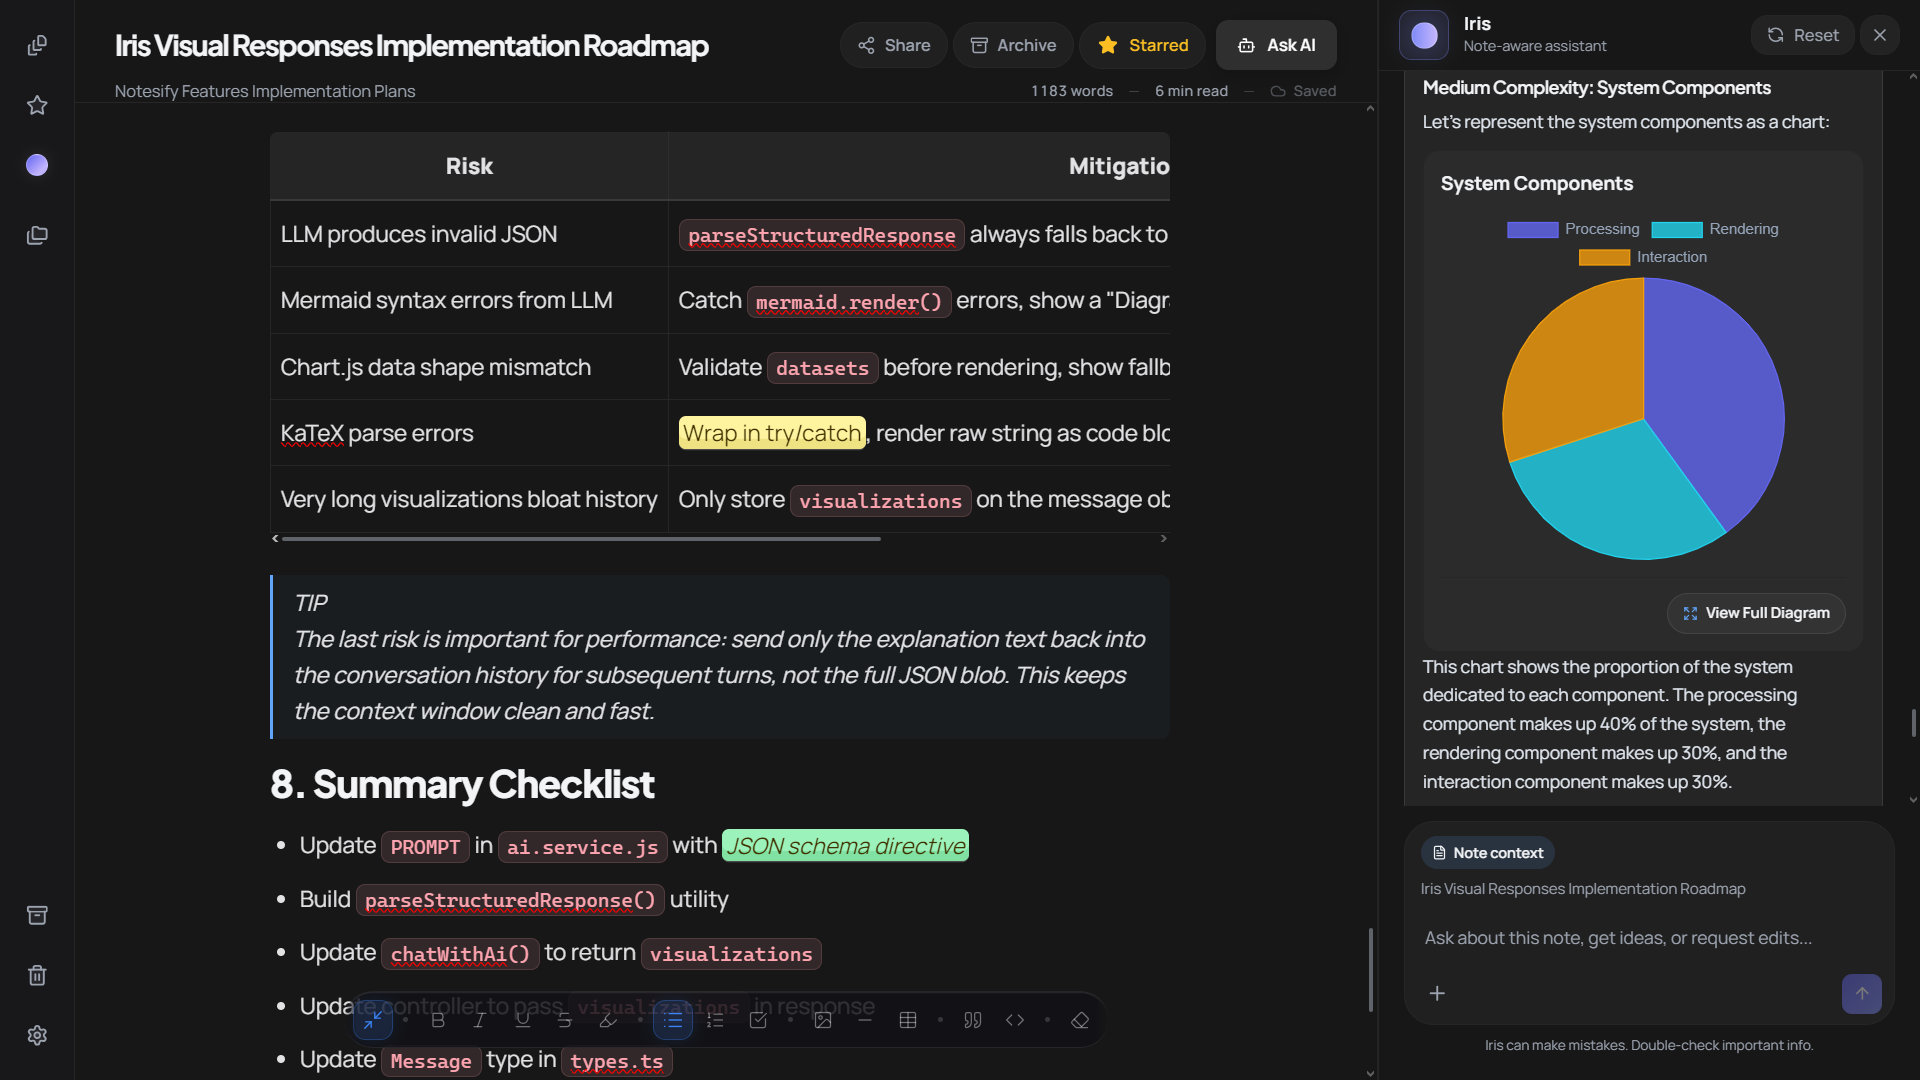Viewport: 1920px width, 1080px height.
Task: Click editor scroll down arrow
Action: pos(1370,1073)
